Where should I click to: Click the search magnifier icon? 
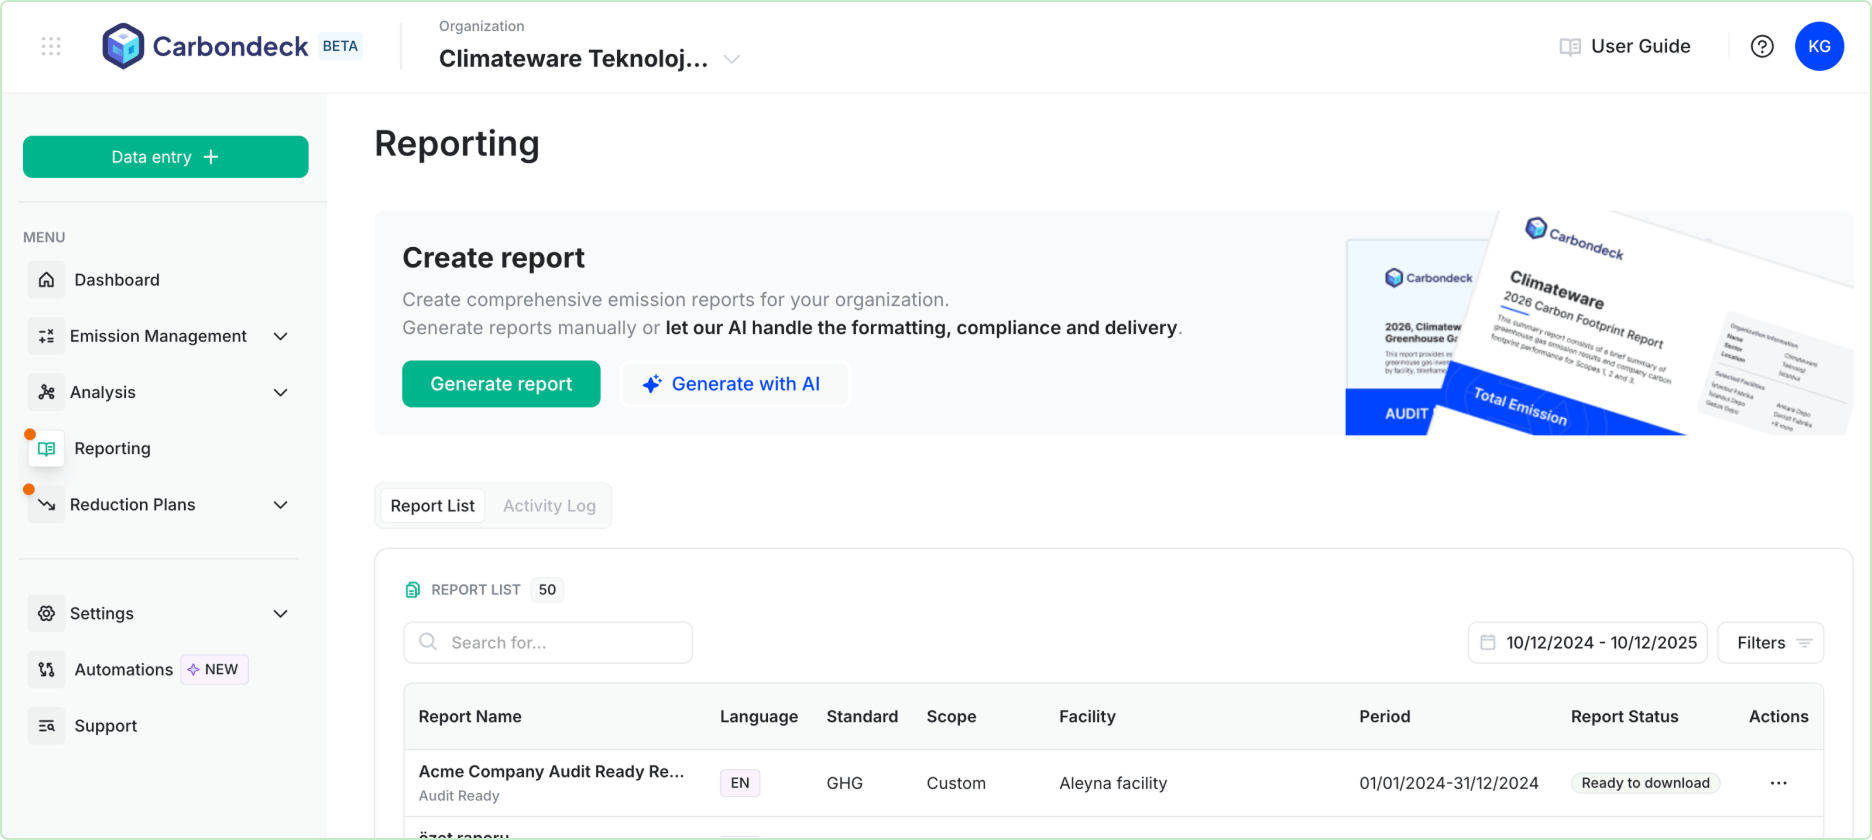[x=428, y=642]
